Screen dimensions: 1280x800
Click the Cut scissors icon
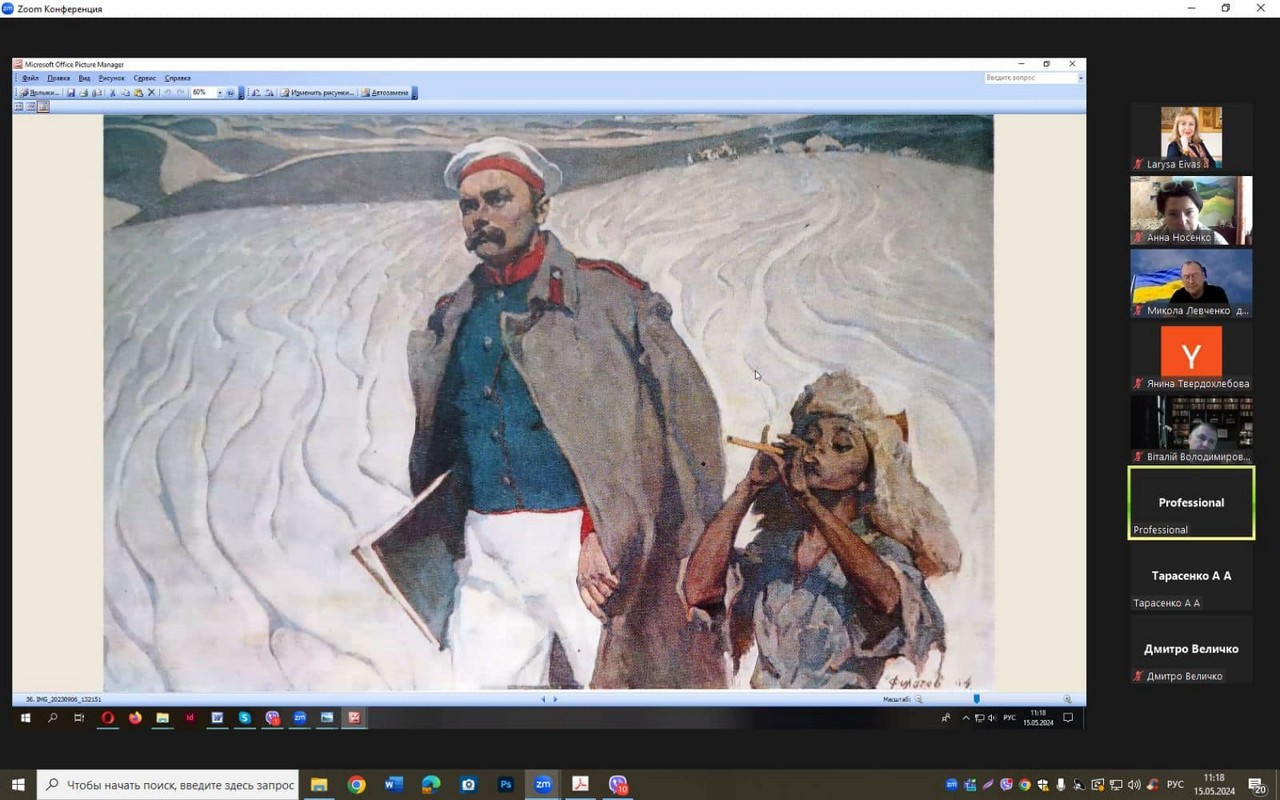point(112,93)
